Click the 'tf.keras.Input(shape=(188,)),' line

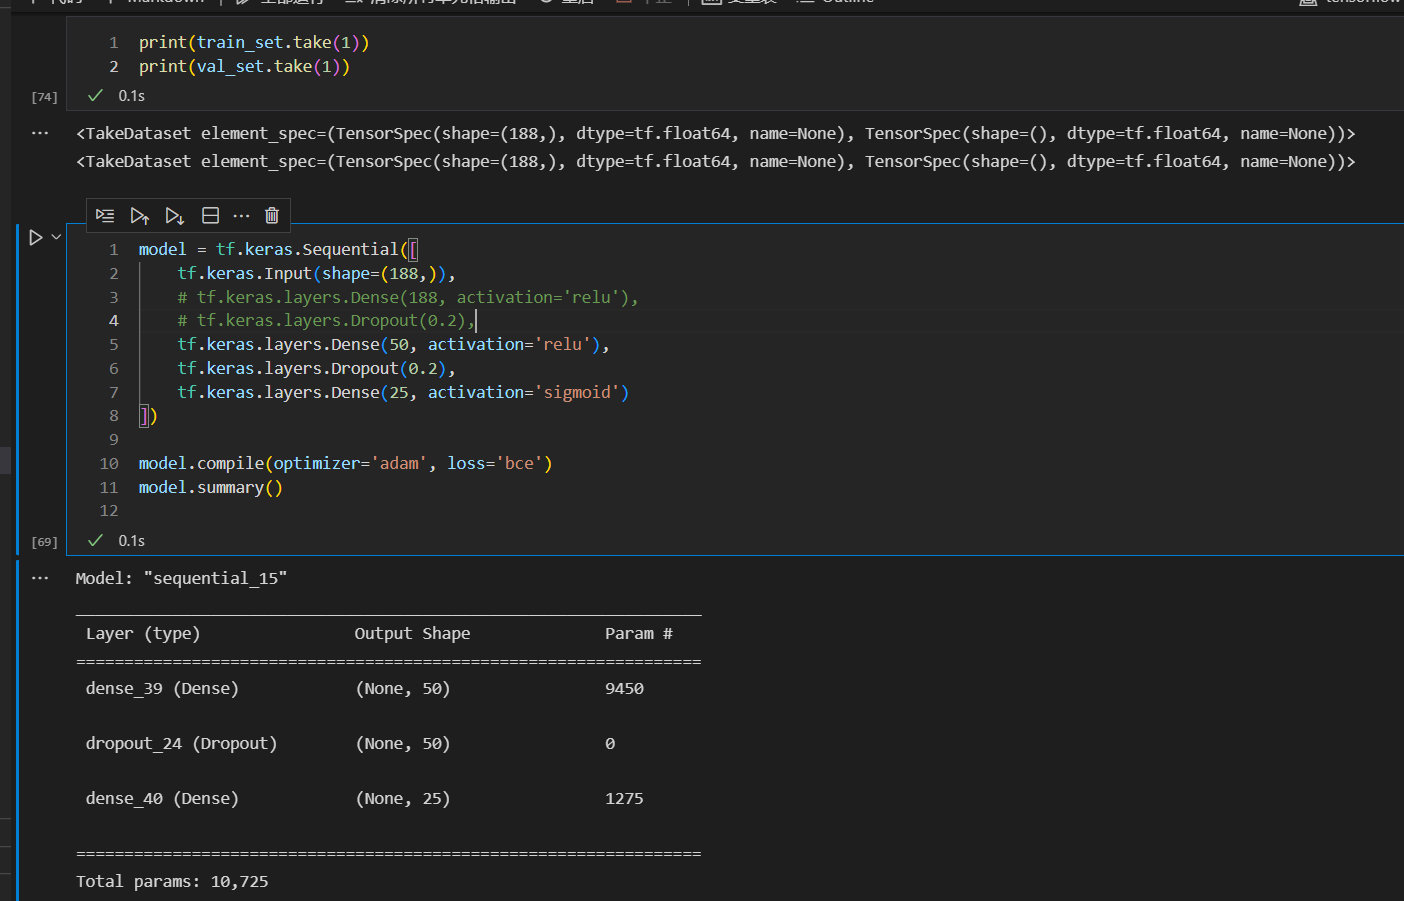pos(316,273)
